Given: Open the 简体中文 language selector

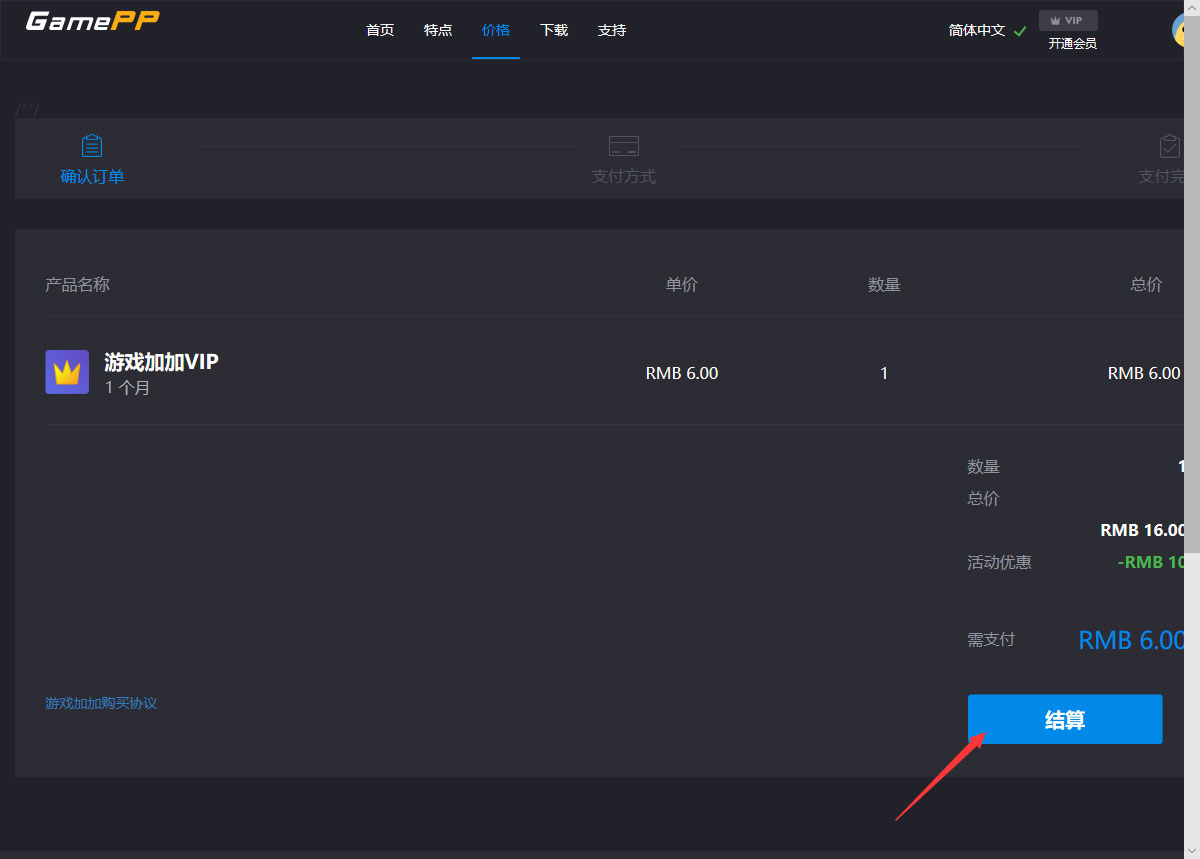Looking at the screenshot, I should coord(977,31).
